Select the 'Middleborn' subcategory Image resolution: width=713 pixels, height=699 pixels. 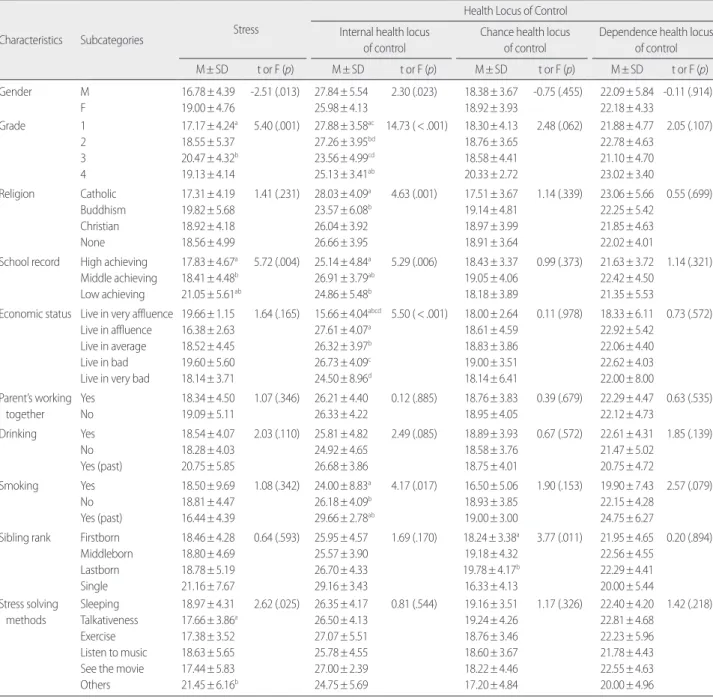[106, 554]
